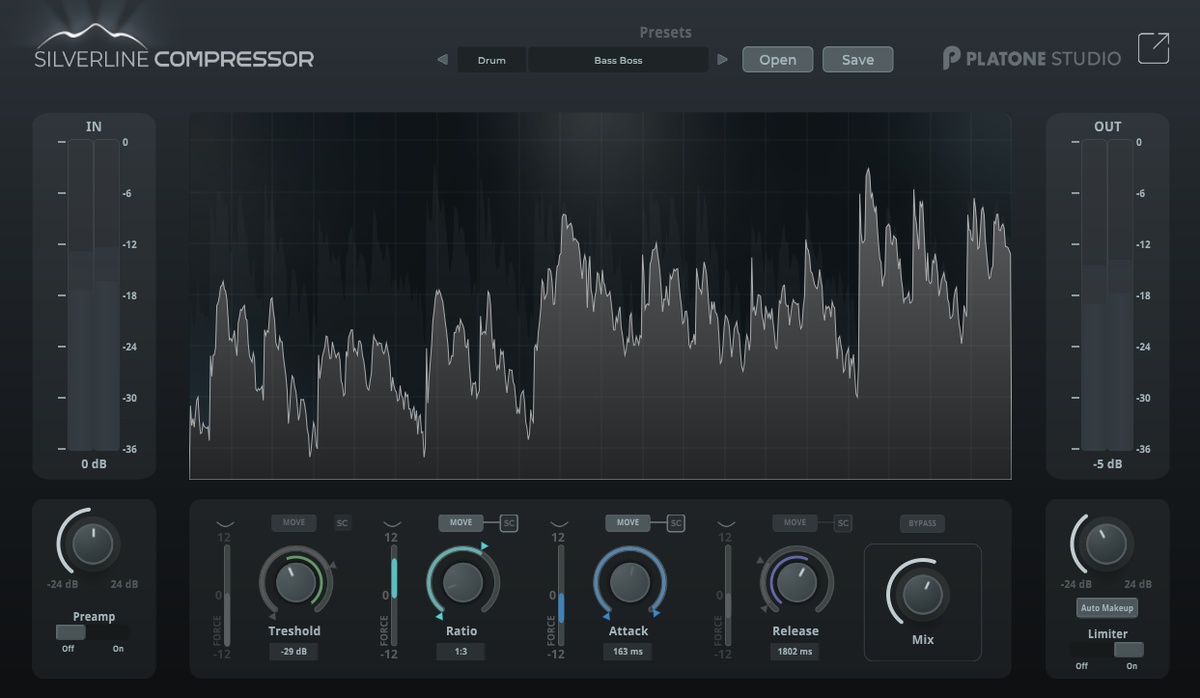1200x698 pixels.
Task: Click the curve icon above Release force slider
Action: 727,523
